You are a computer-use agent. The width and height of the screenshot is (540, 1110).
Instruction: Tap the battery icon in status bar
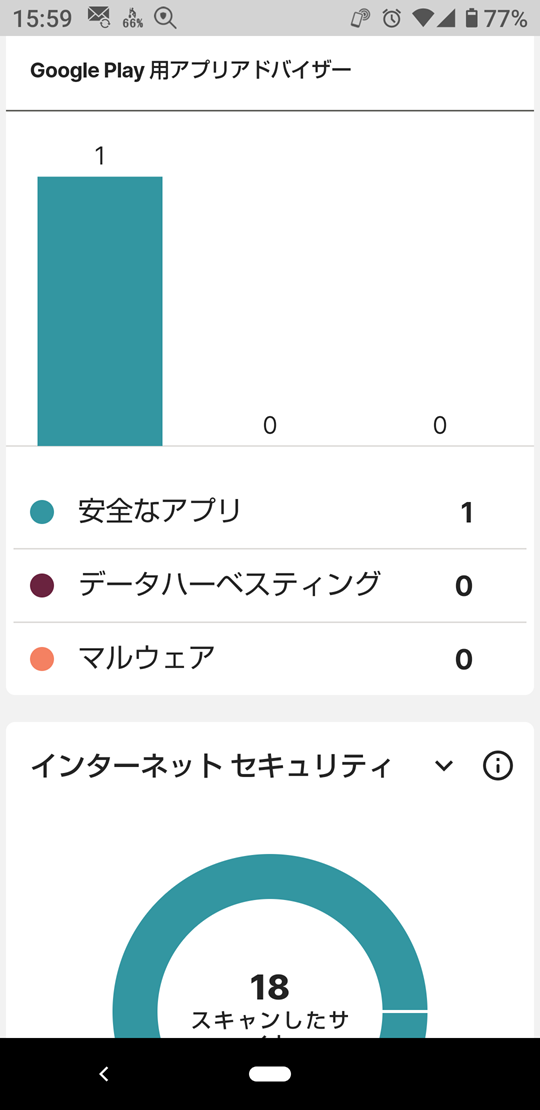pos(471,18)
